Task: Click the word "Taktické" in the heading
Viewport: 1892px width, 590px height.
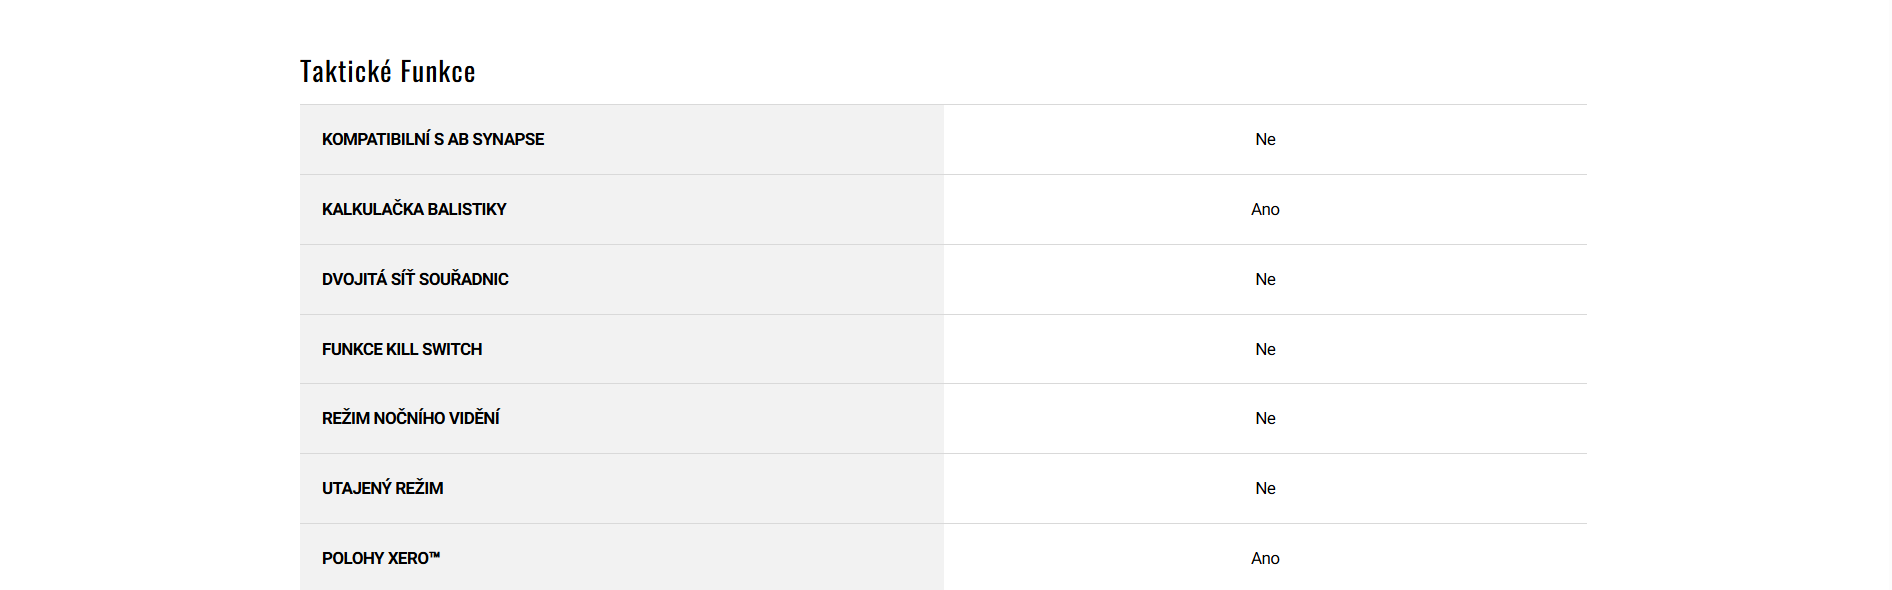Action: pyautogui.click(x=345, y=72)
